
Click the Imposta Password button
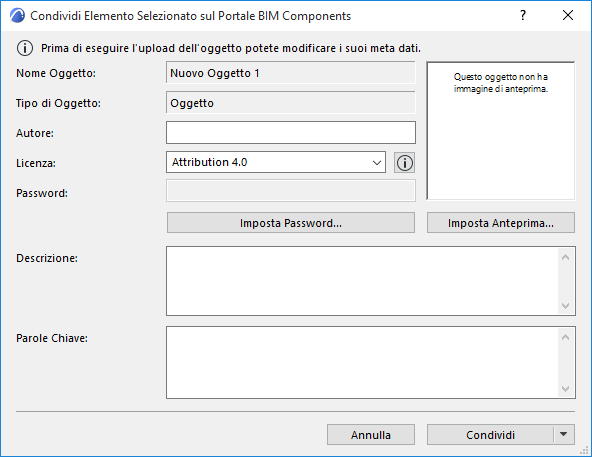(x=291, y=223)
